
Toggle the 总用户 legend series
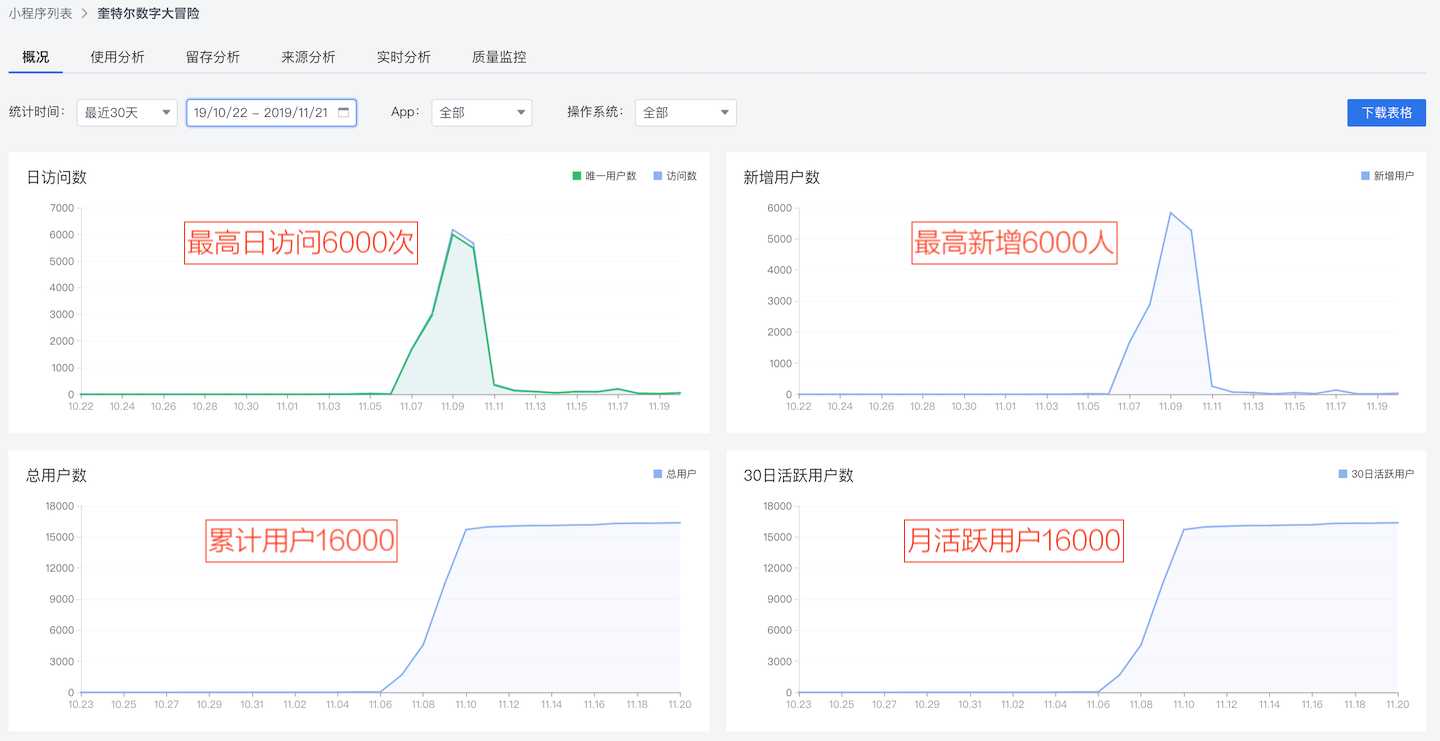(675, 474)
